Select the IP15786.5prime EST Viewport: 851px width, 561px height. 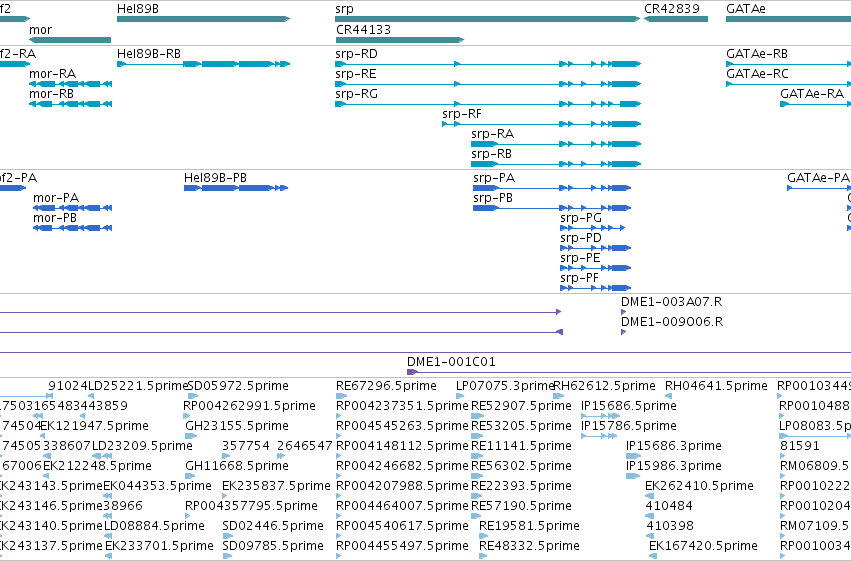[599, 436]
